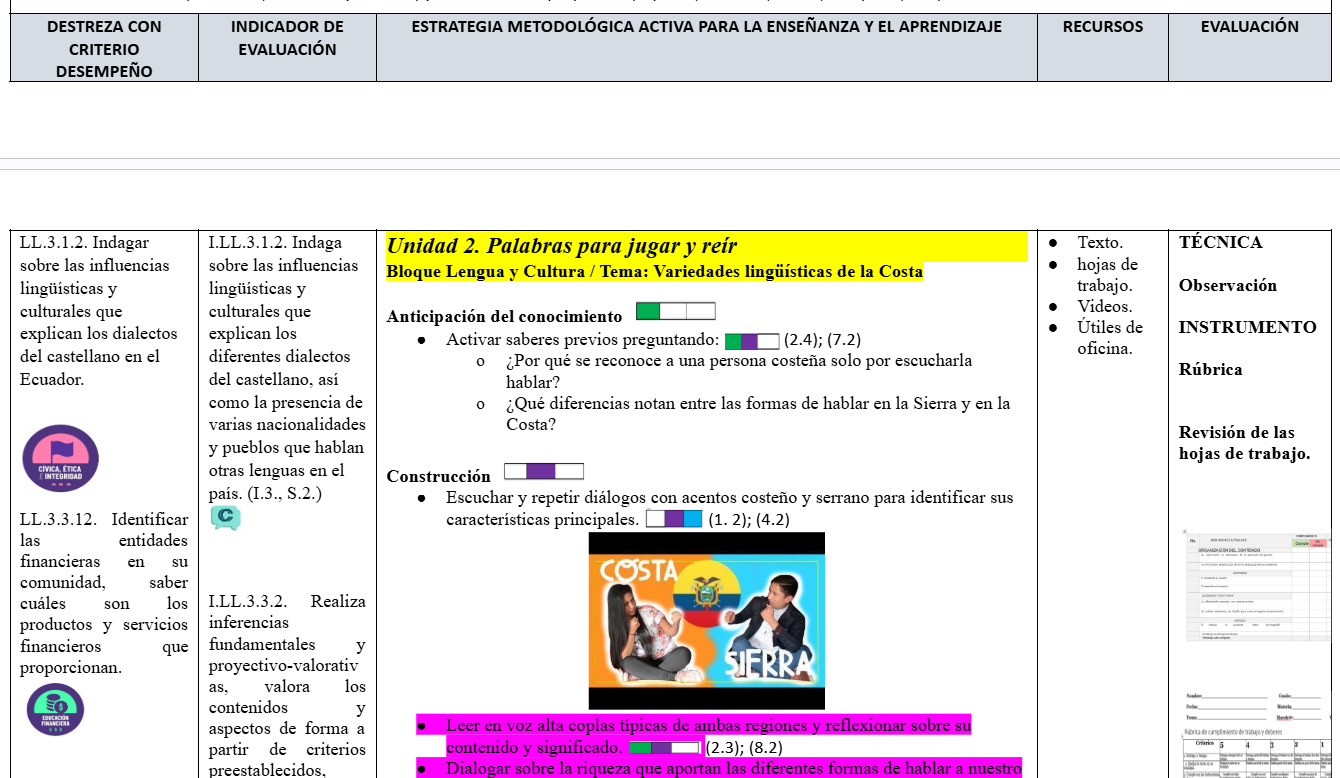This screenshot has width=1340, height=778.
Task: Click the Anticipación del conocimiento heading
Action: click(505, 317)
